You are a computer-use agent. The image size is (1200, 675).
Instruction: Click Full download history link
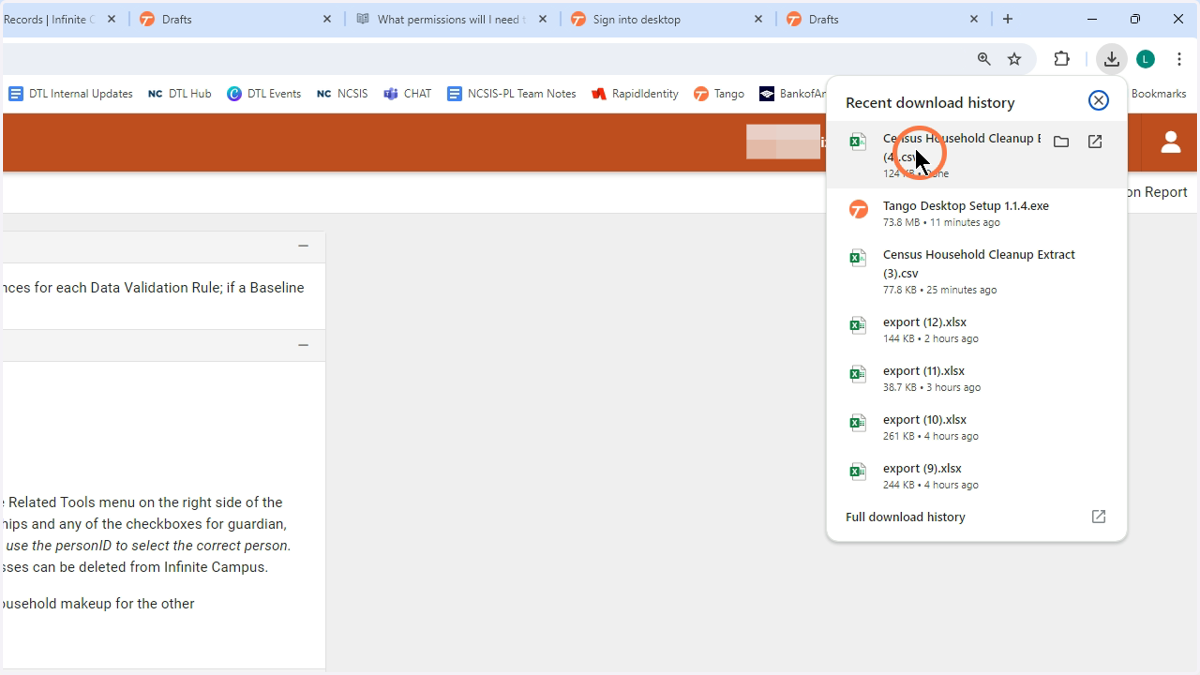(x=905, y=517)
